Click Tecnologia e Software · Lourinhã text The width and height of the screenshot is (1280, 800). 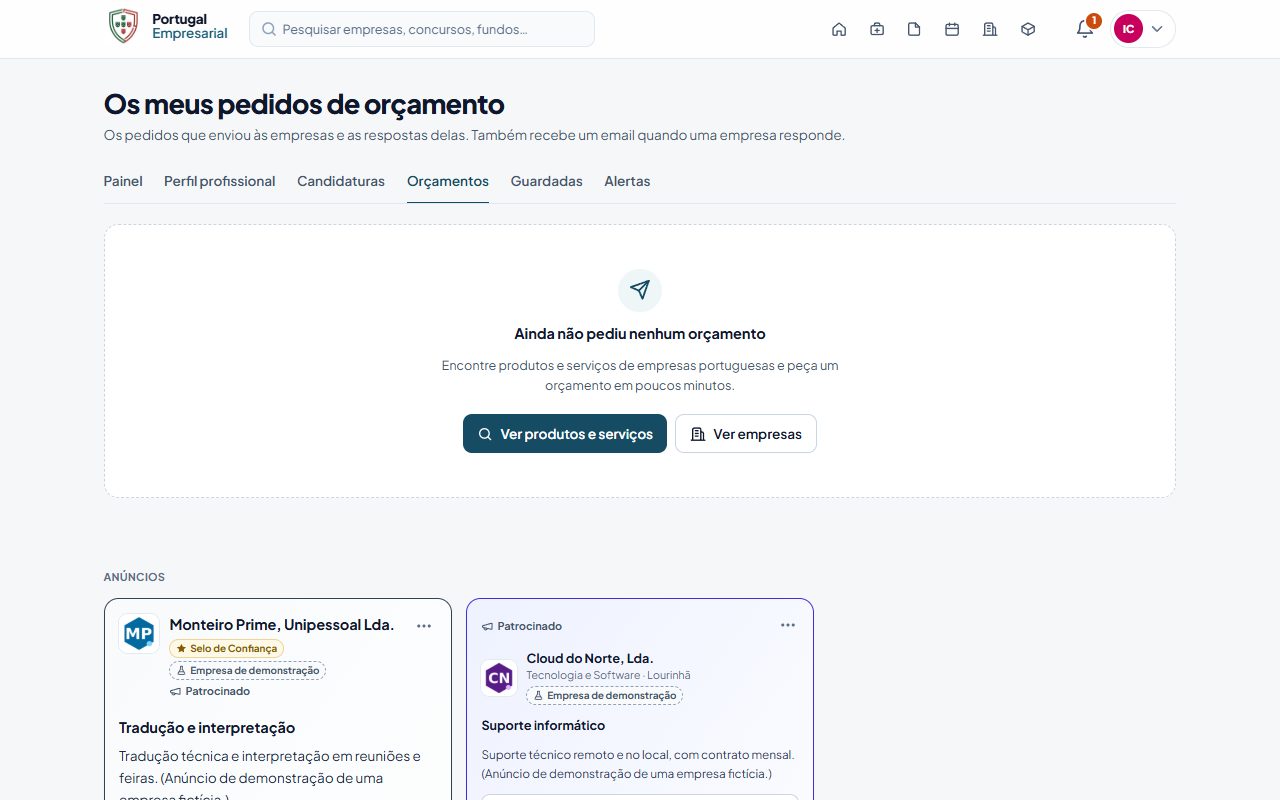pyautogui.click(x=609, y=675)
